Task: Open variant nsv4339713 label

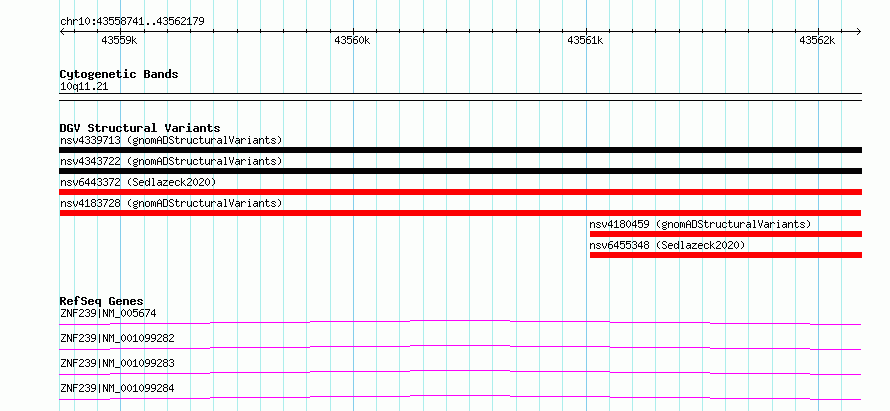Action: 171,140
